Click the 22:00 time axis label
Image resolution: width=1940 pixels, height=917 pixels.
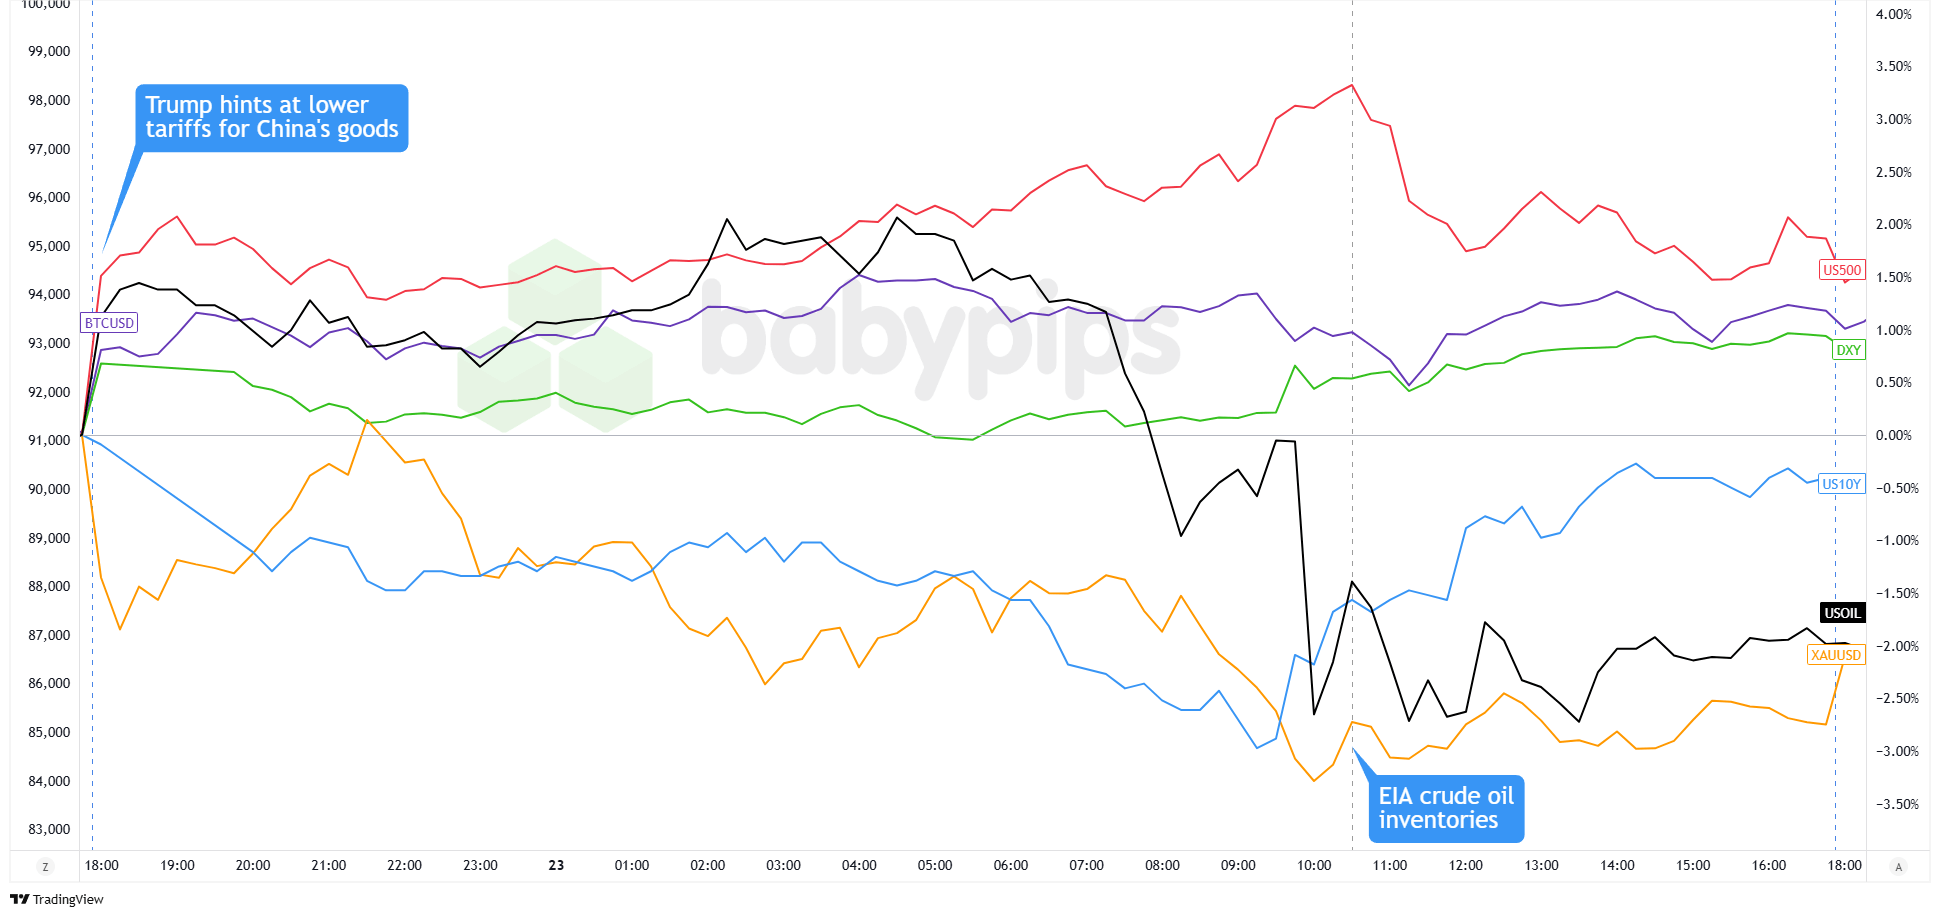point(404,866)
